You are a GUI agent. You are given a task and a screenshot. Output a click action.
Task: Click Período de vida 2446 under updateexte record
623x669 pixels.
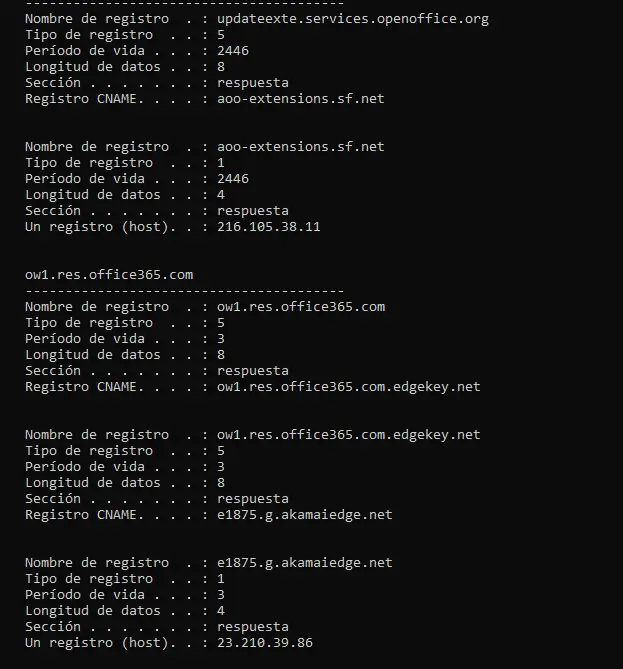(232, 50)
